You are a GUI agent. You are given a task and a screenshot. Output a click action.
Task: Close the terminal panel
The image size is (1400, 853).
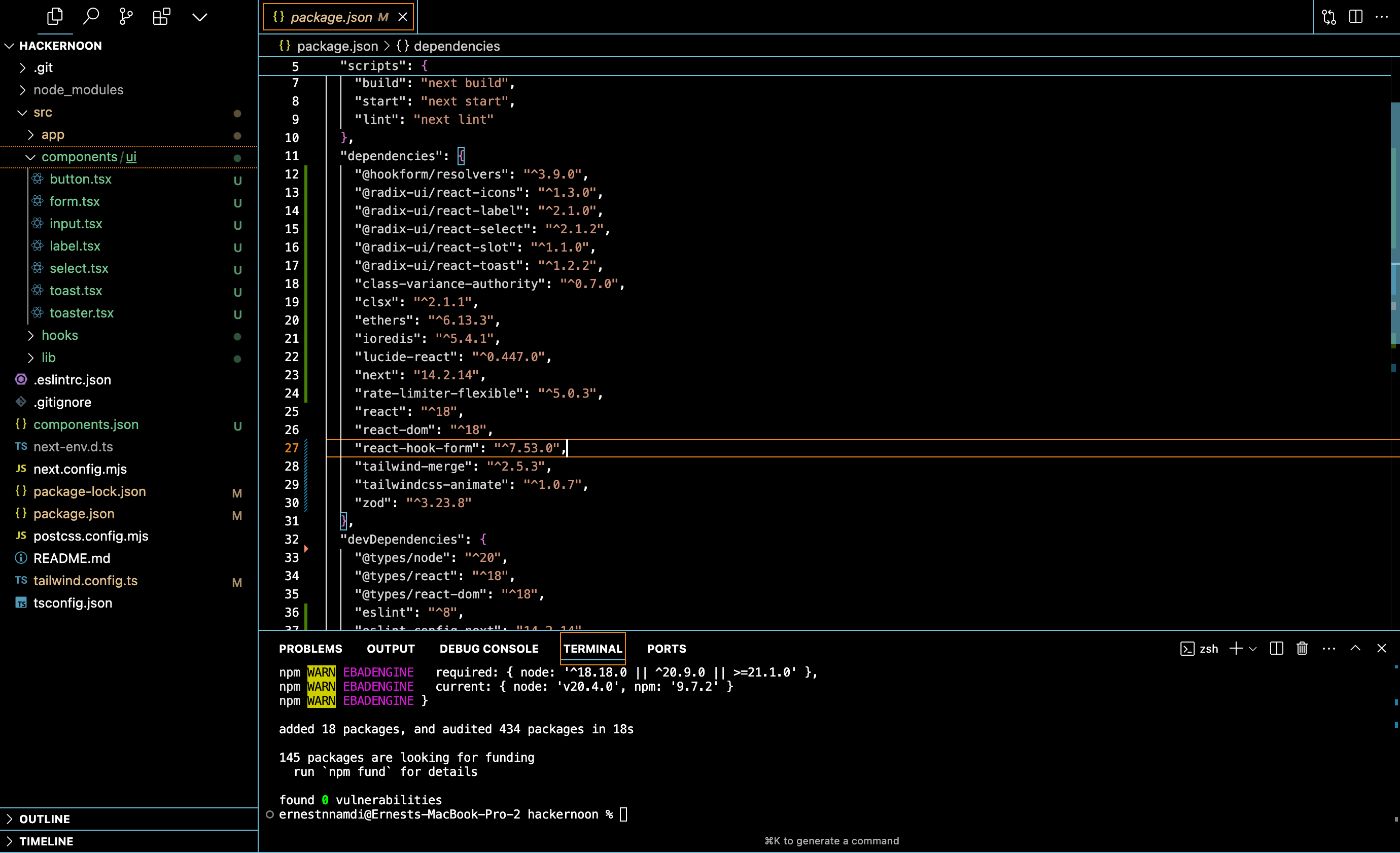click(x=1382, y=648)
